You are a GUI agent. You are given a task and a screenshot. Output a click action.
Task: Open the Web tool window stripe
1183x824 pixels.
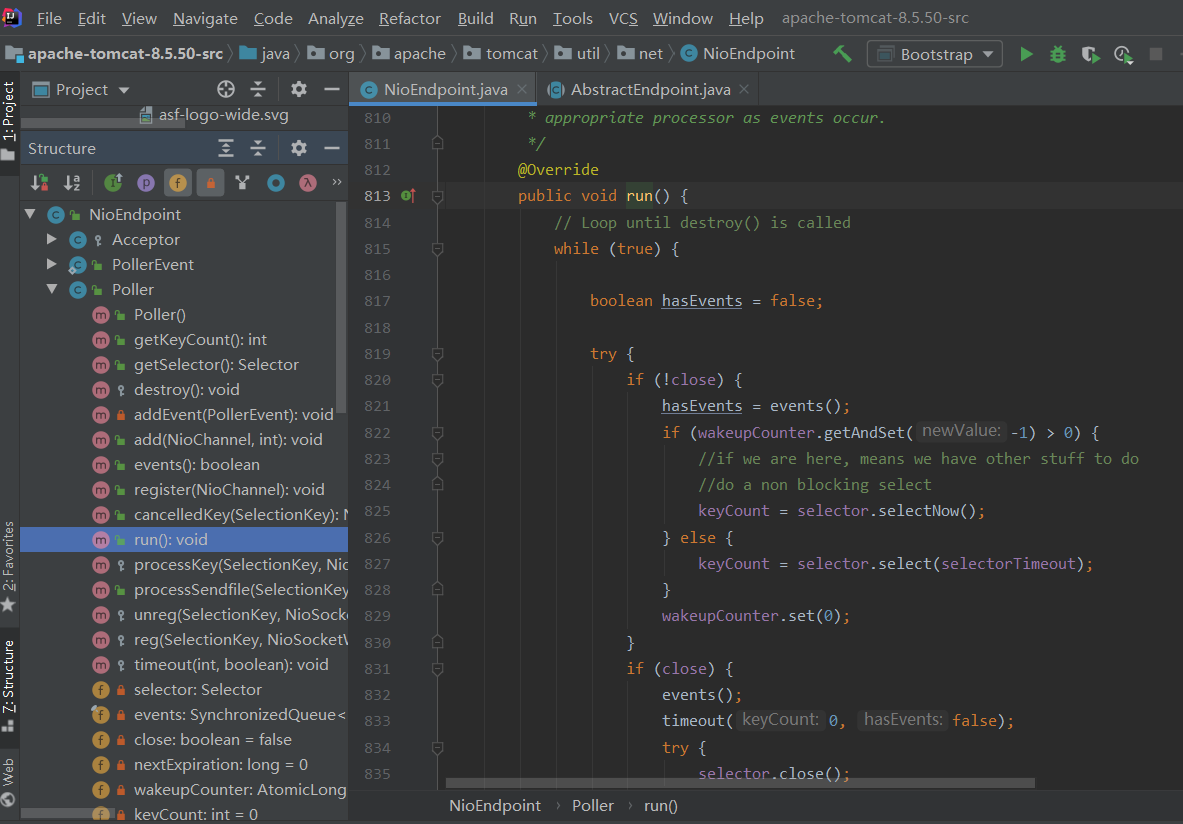(x=9, y=782)
